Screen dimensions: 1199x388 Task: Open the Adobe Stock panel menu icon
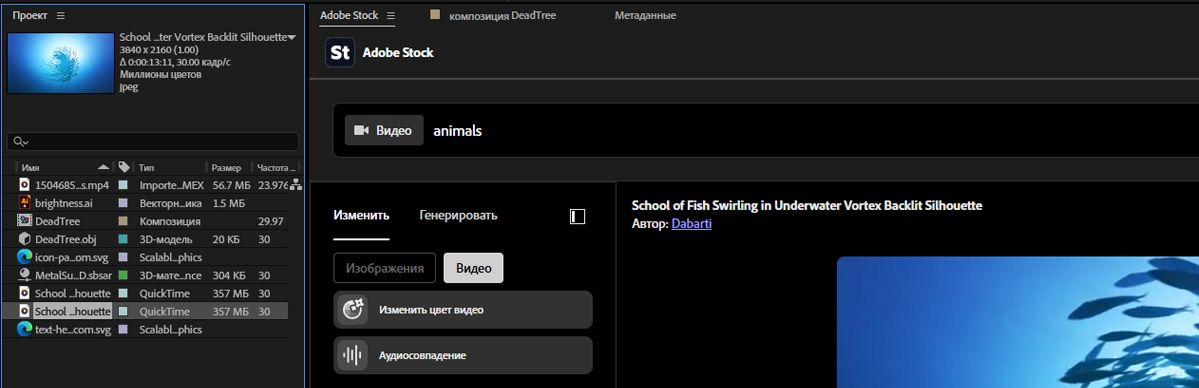click(x=391, y=15)
